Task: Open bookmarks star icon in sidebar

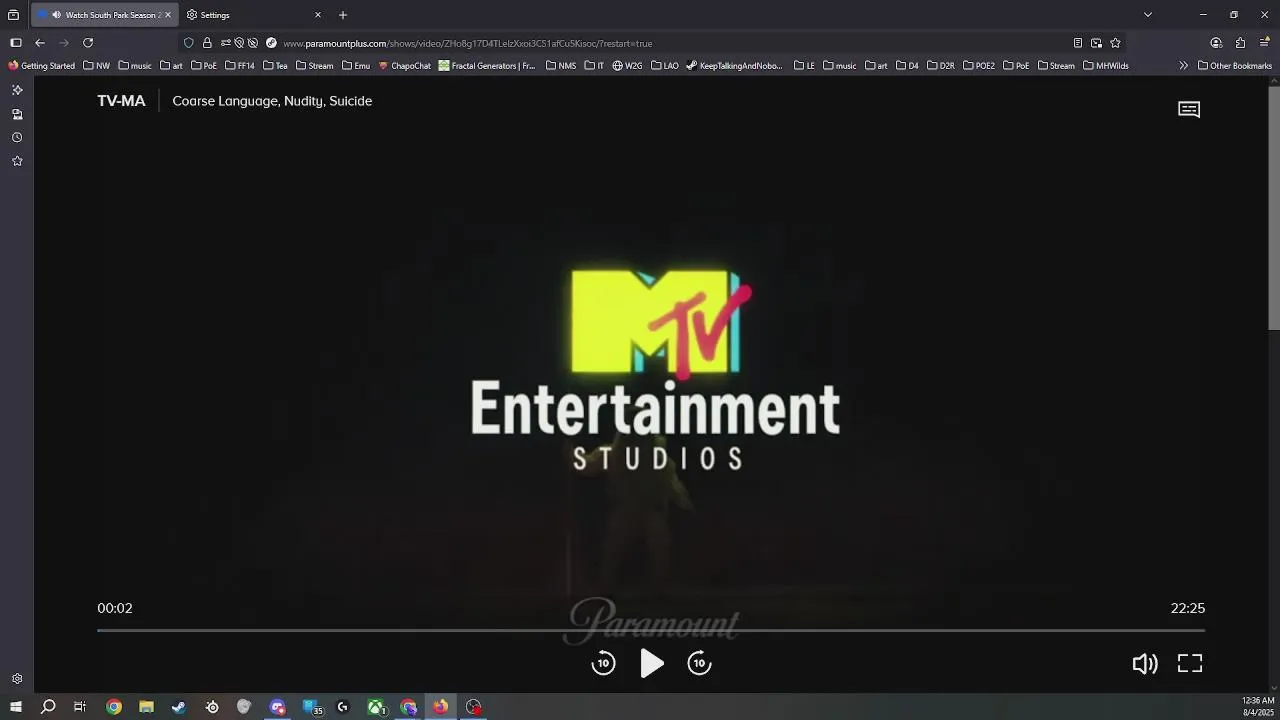Action: point(17,161)
